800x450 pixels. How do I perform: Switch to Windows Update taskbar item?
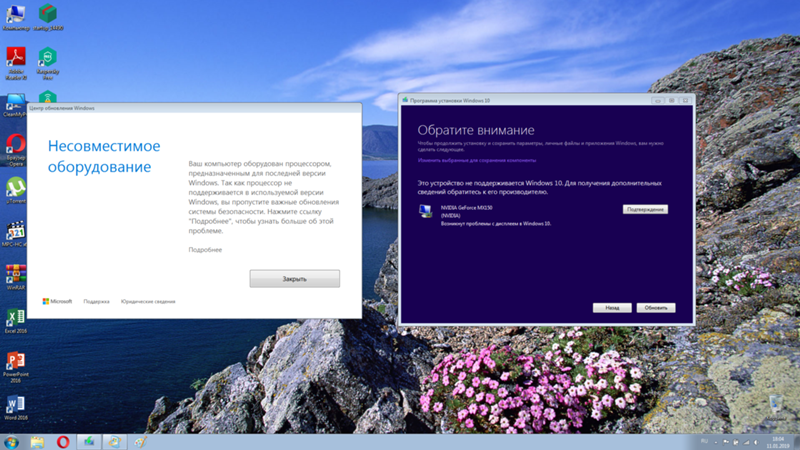tap(114, 442)
